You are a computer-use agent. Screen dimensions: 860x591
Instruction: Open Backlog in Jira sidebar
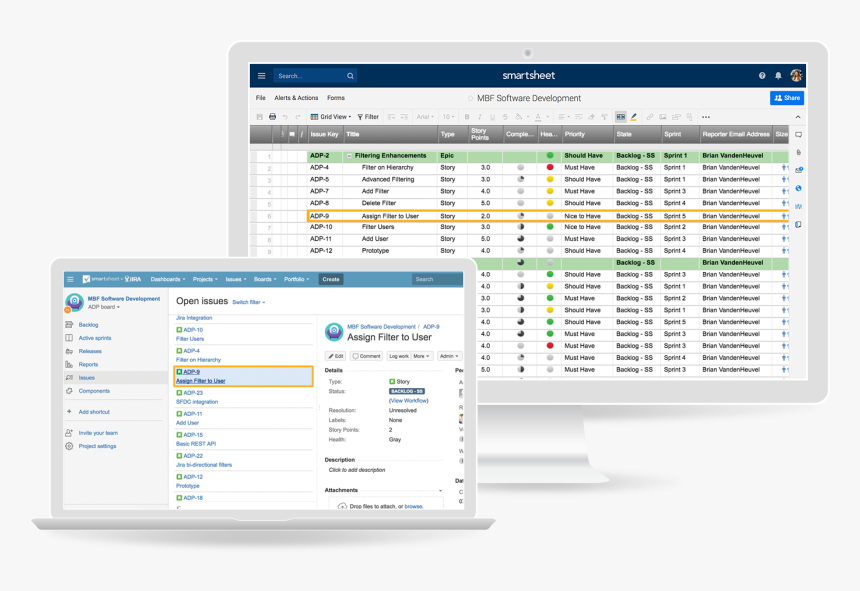pyautogui.click(x=88, y=325)
